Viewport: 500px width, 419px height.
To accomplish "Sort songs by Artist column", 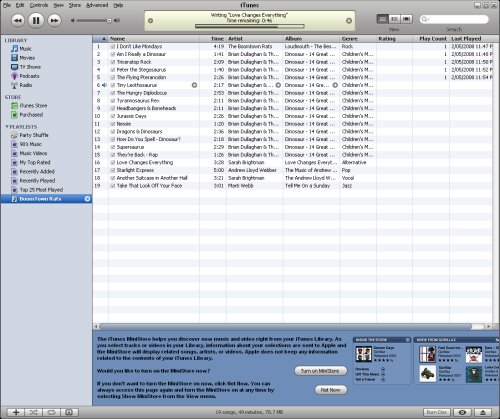I will click(x=255, y=39).
